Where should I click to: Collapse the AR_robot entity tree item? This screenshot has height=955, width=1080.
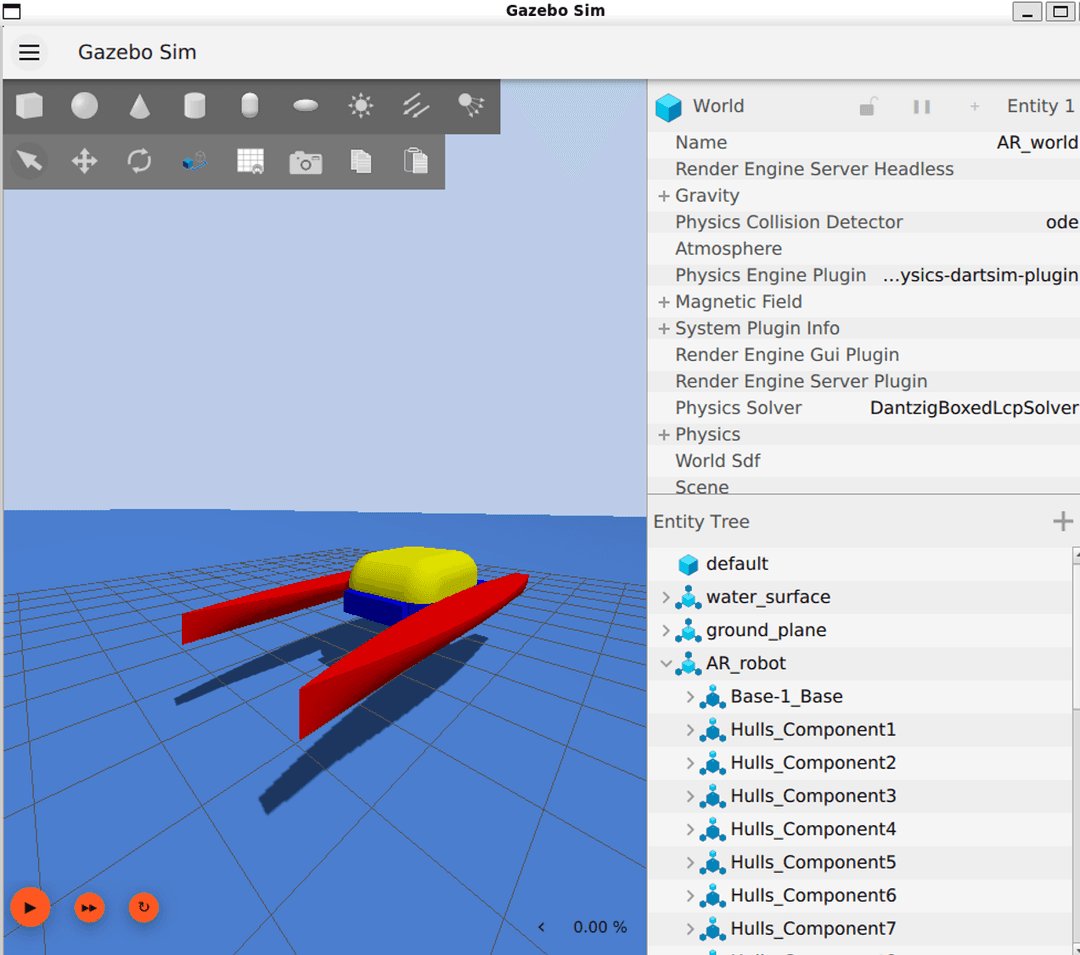pyautogui.click(x=666, y=663)
